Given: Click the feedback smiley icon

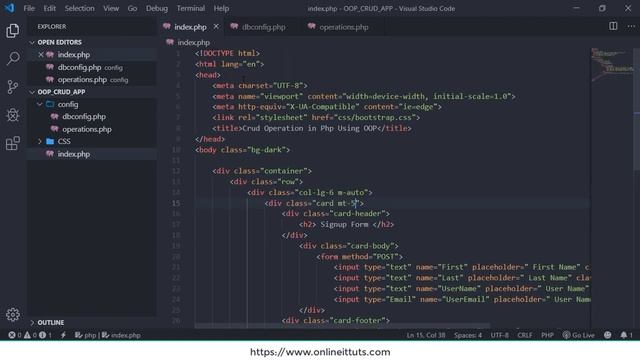Looking at the screenshot, I should tap(607, 335).
